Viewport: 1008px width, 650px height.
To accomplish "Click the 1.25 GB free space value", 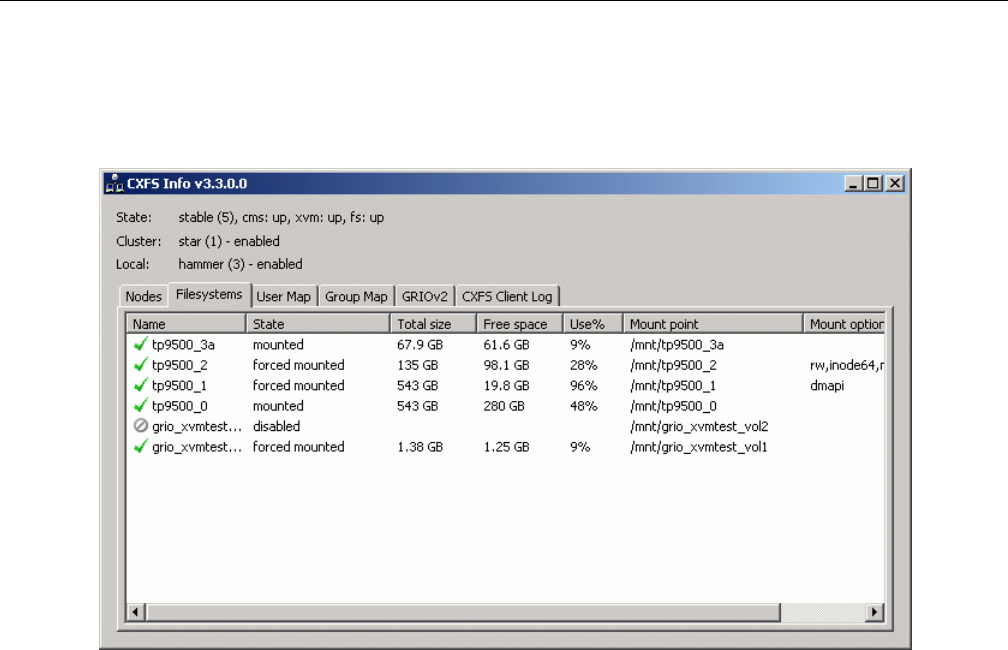I will (507, 447).
